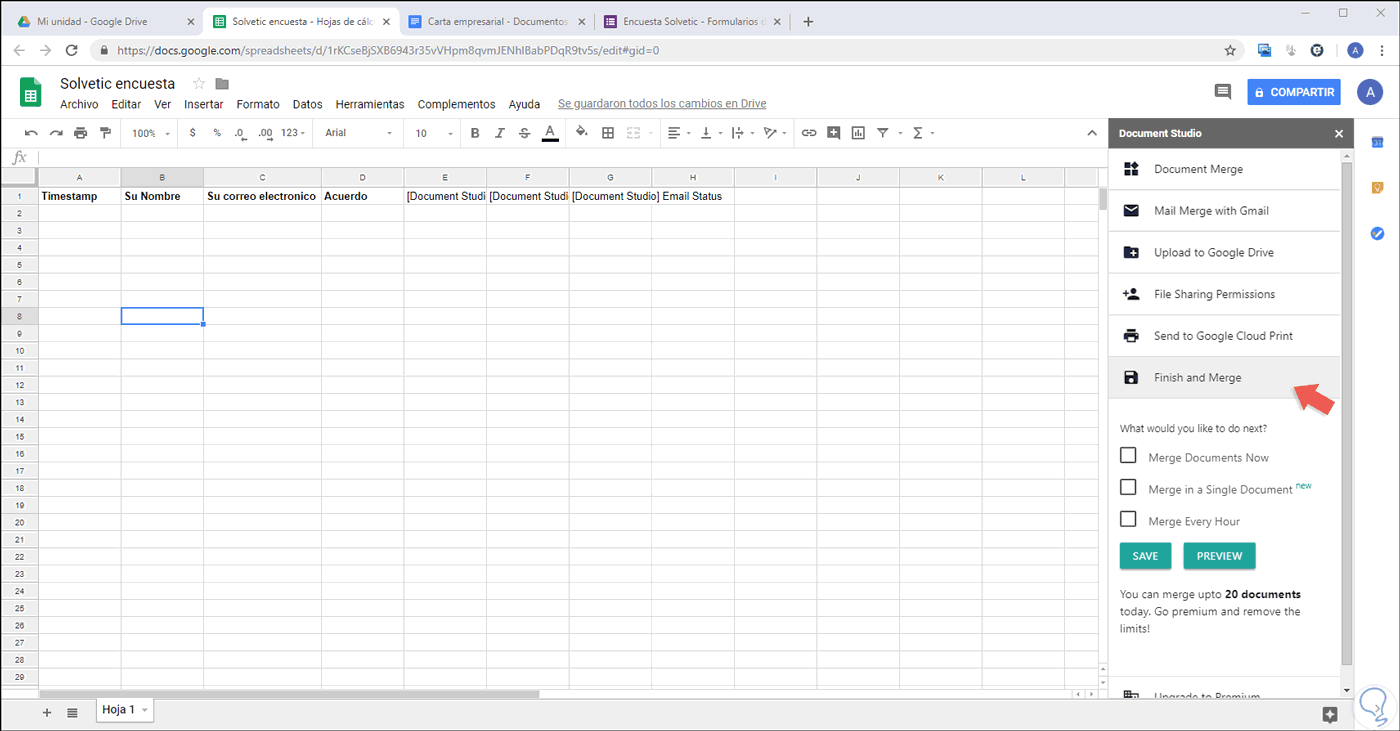Image resolution: width=1400 pixels, height=731 pixels.
Task: Open the Insertar menu
Action: [204, 104]
